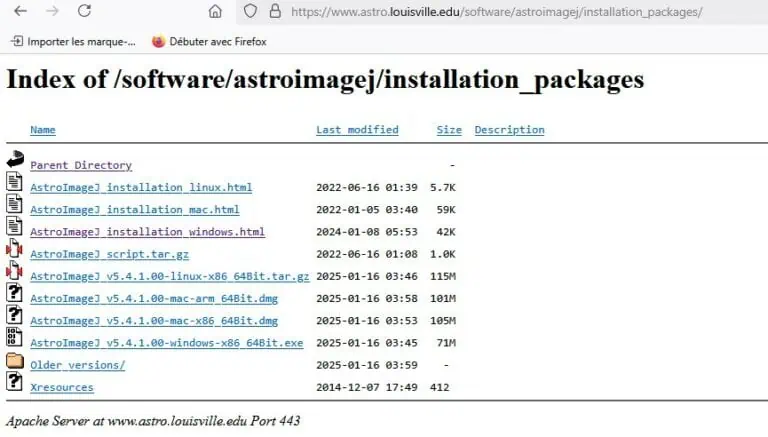
Task: Download the mac-arm_64Bit.dmg installer
Action: tap(154, 298)
